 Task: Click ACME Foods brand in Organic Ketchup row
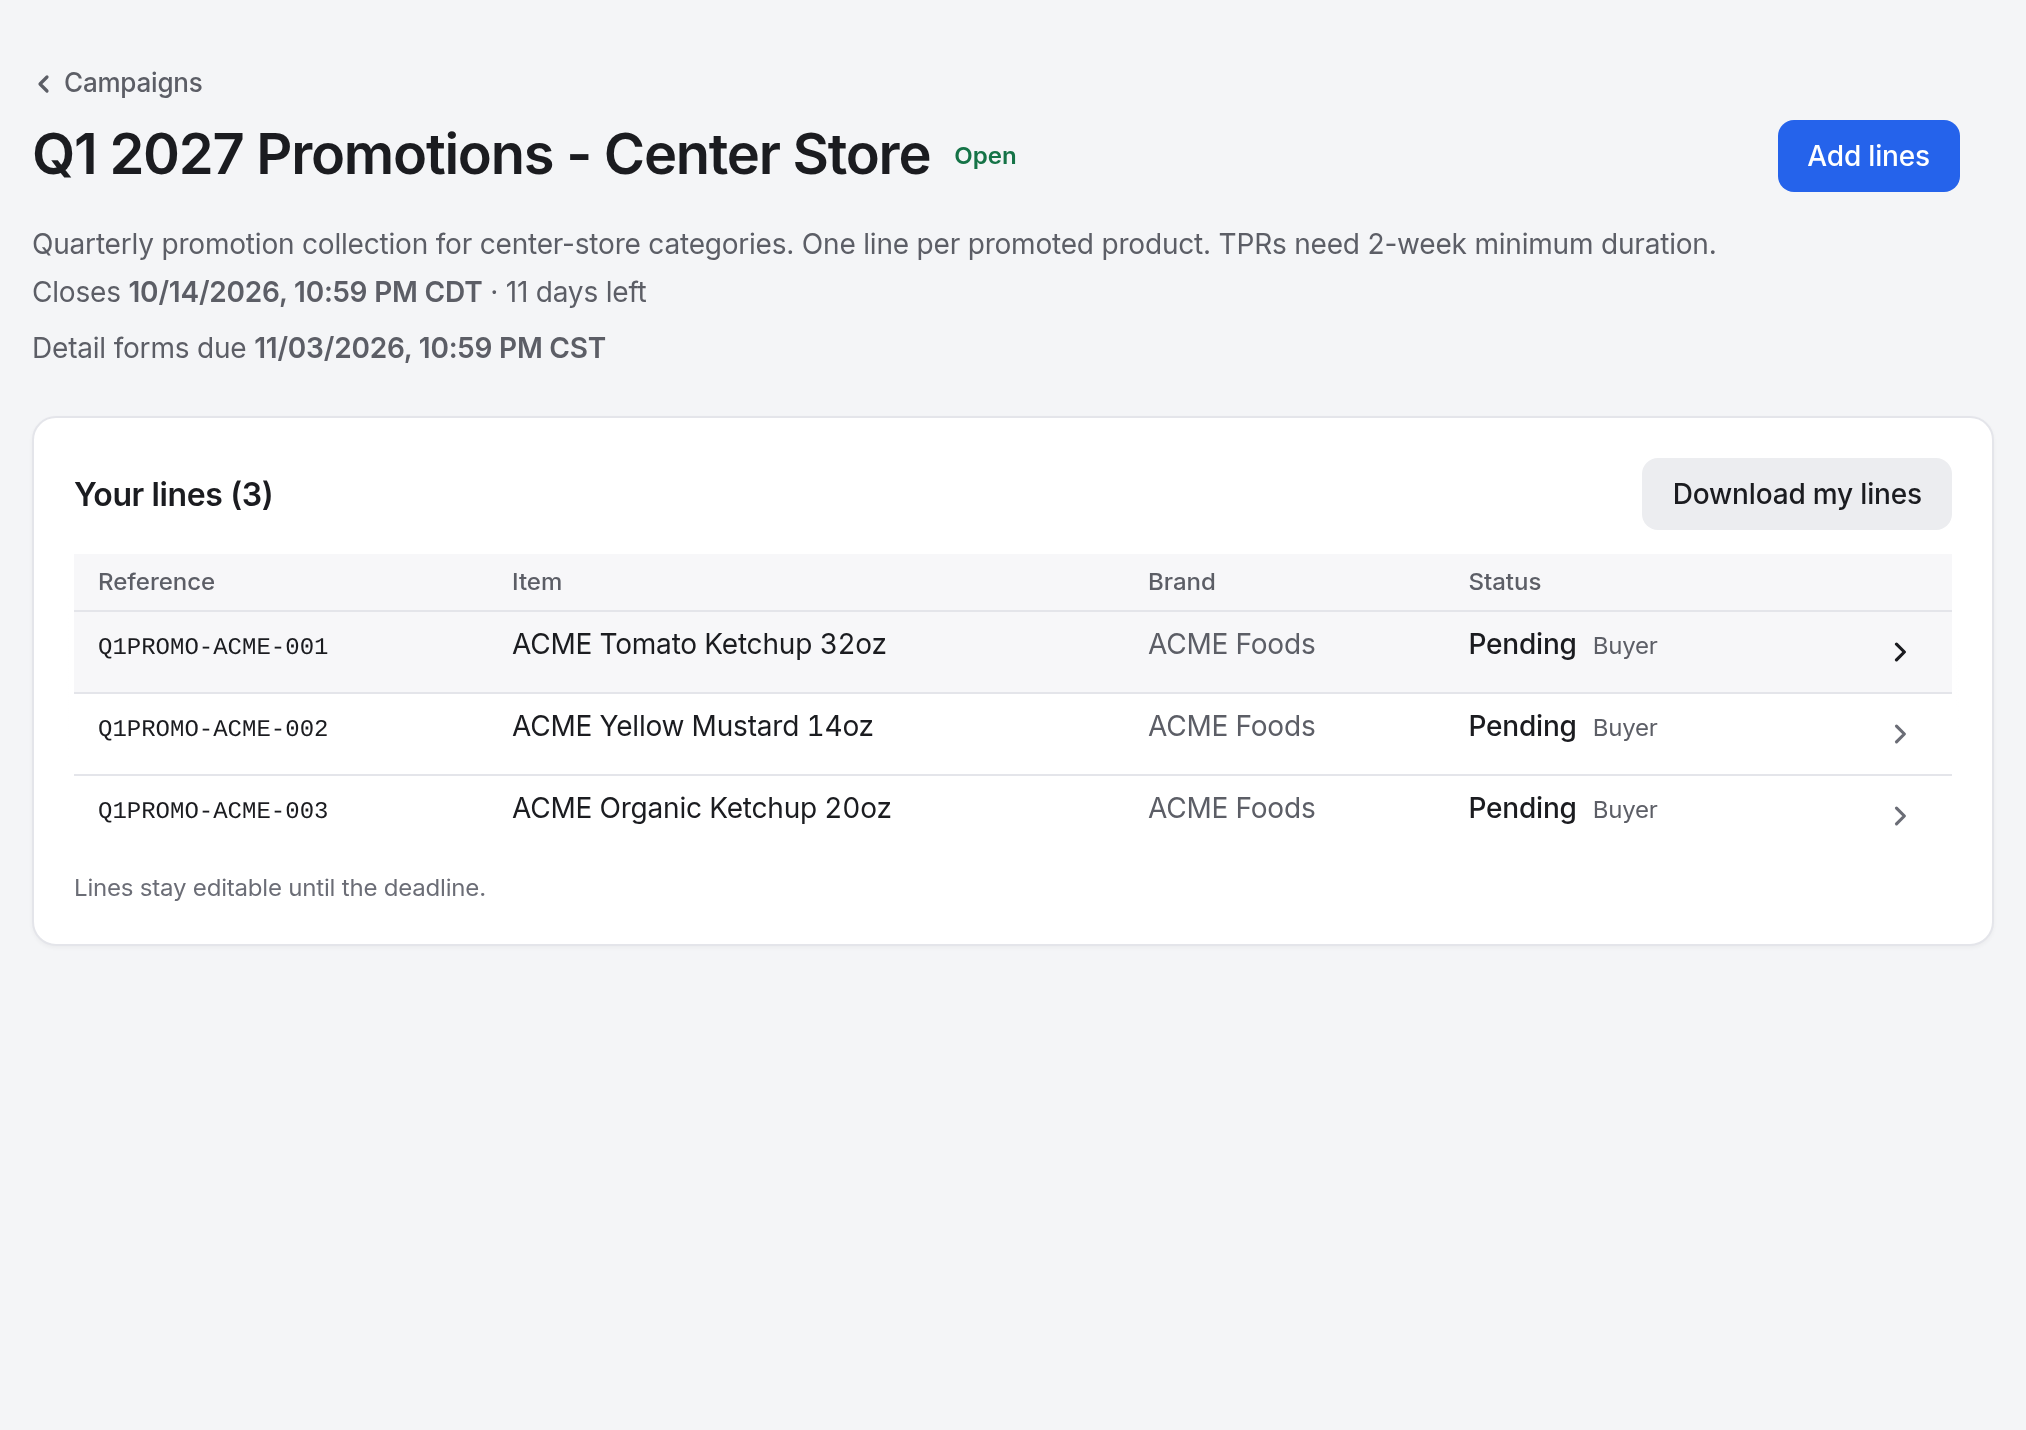[1231, 808]
